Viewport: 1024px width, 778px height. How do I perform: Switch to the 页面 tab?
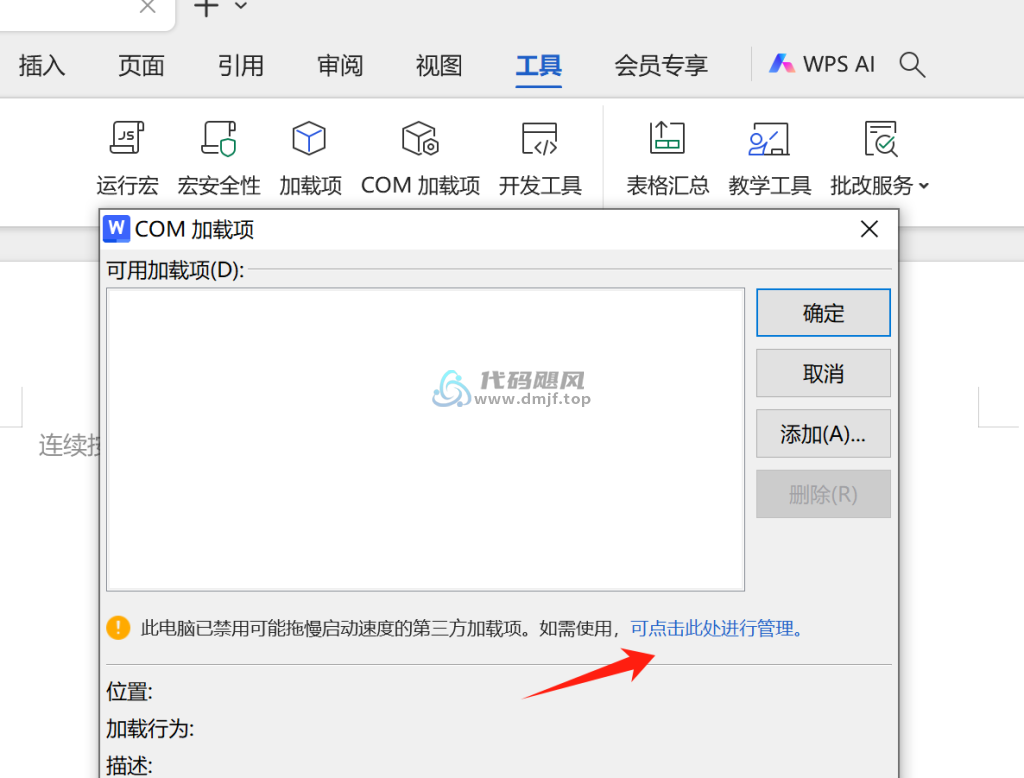(141, 65)
